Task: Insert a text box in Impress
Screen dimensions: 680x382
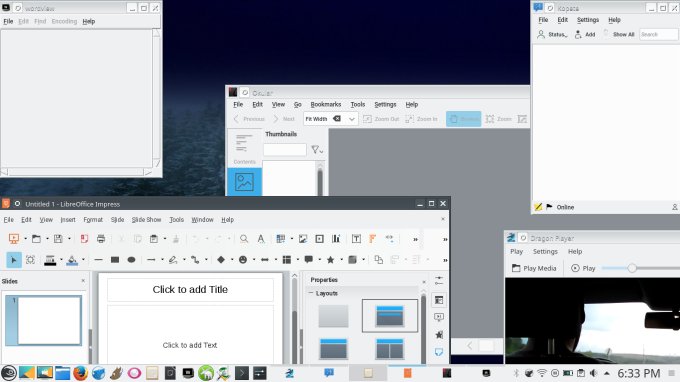Action: [x=356, y=238]
